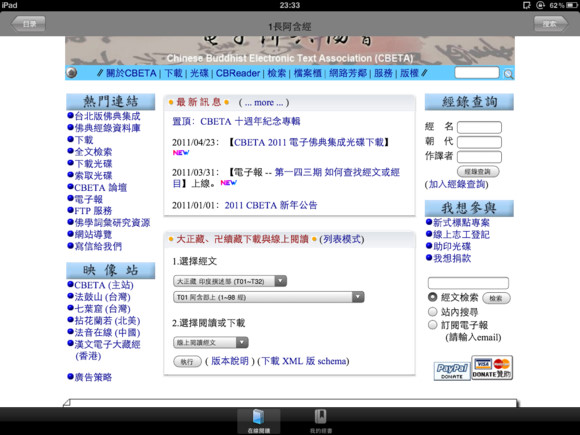Viewport: 580px width, 435px height.
Task: Open 線上志工登記 link
Action: coord(461,235)
